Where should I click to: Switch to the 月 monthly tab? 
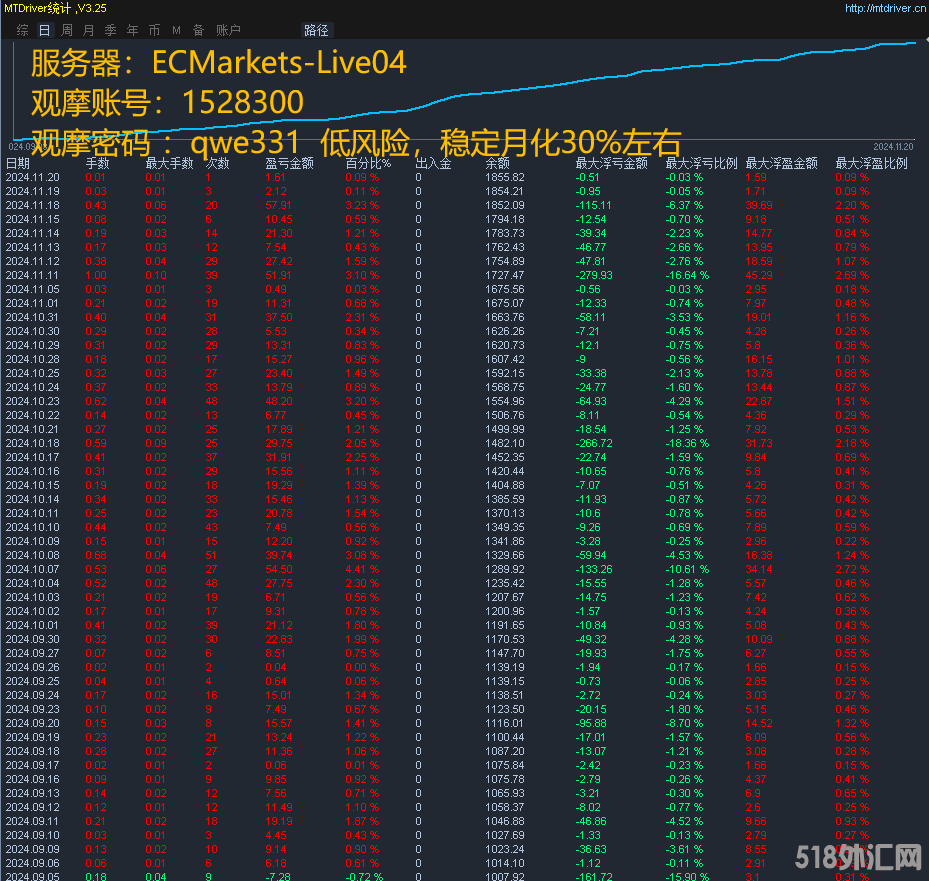click(89, 30)
